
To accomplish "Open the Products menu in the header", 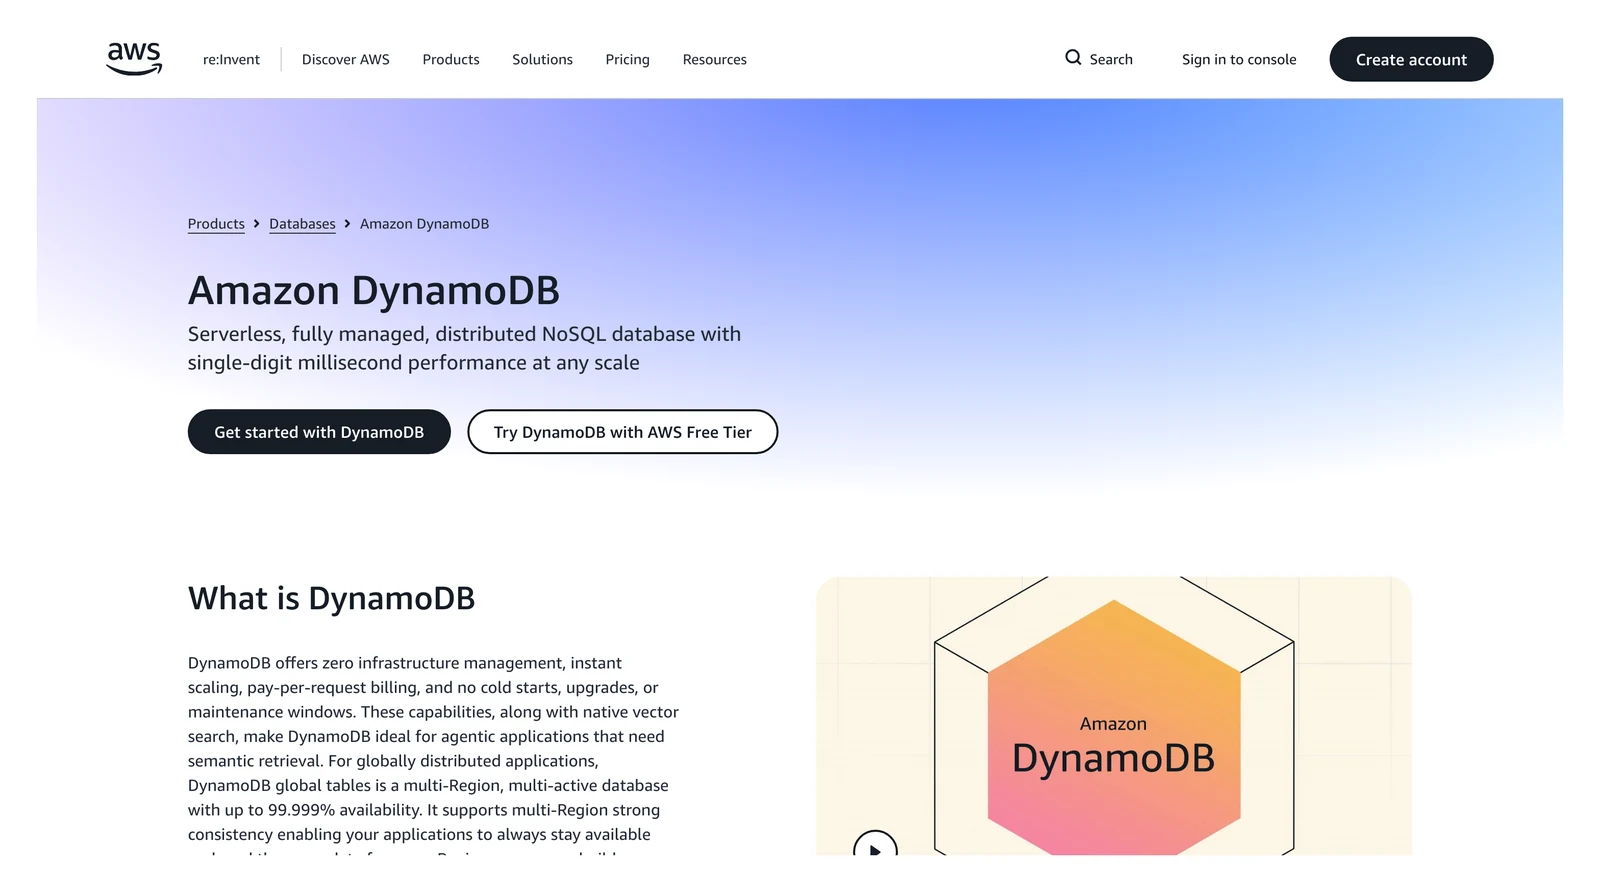I will coord(451,60).
